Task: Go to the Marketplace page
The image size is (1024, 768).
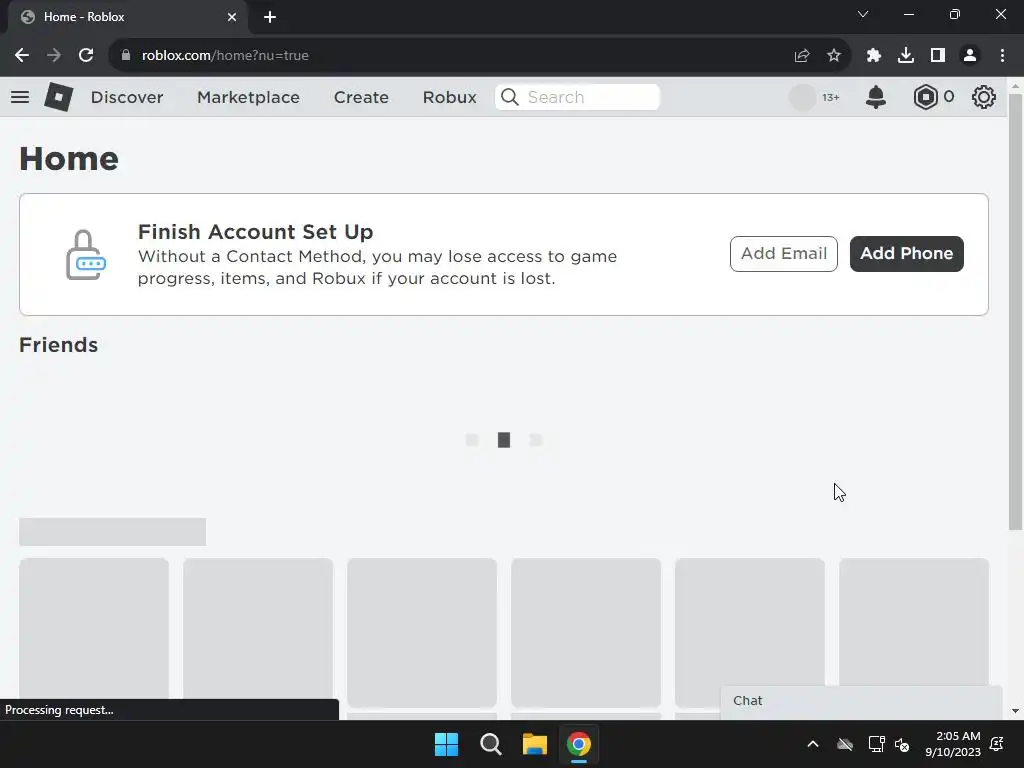Action: pyautogui.click(x=248, y=97)
